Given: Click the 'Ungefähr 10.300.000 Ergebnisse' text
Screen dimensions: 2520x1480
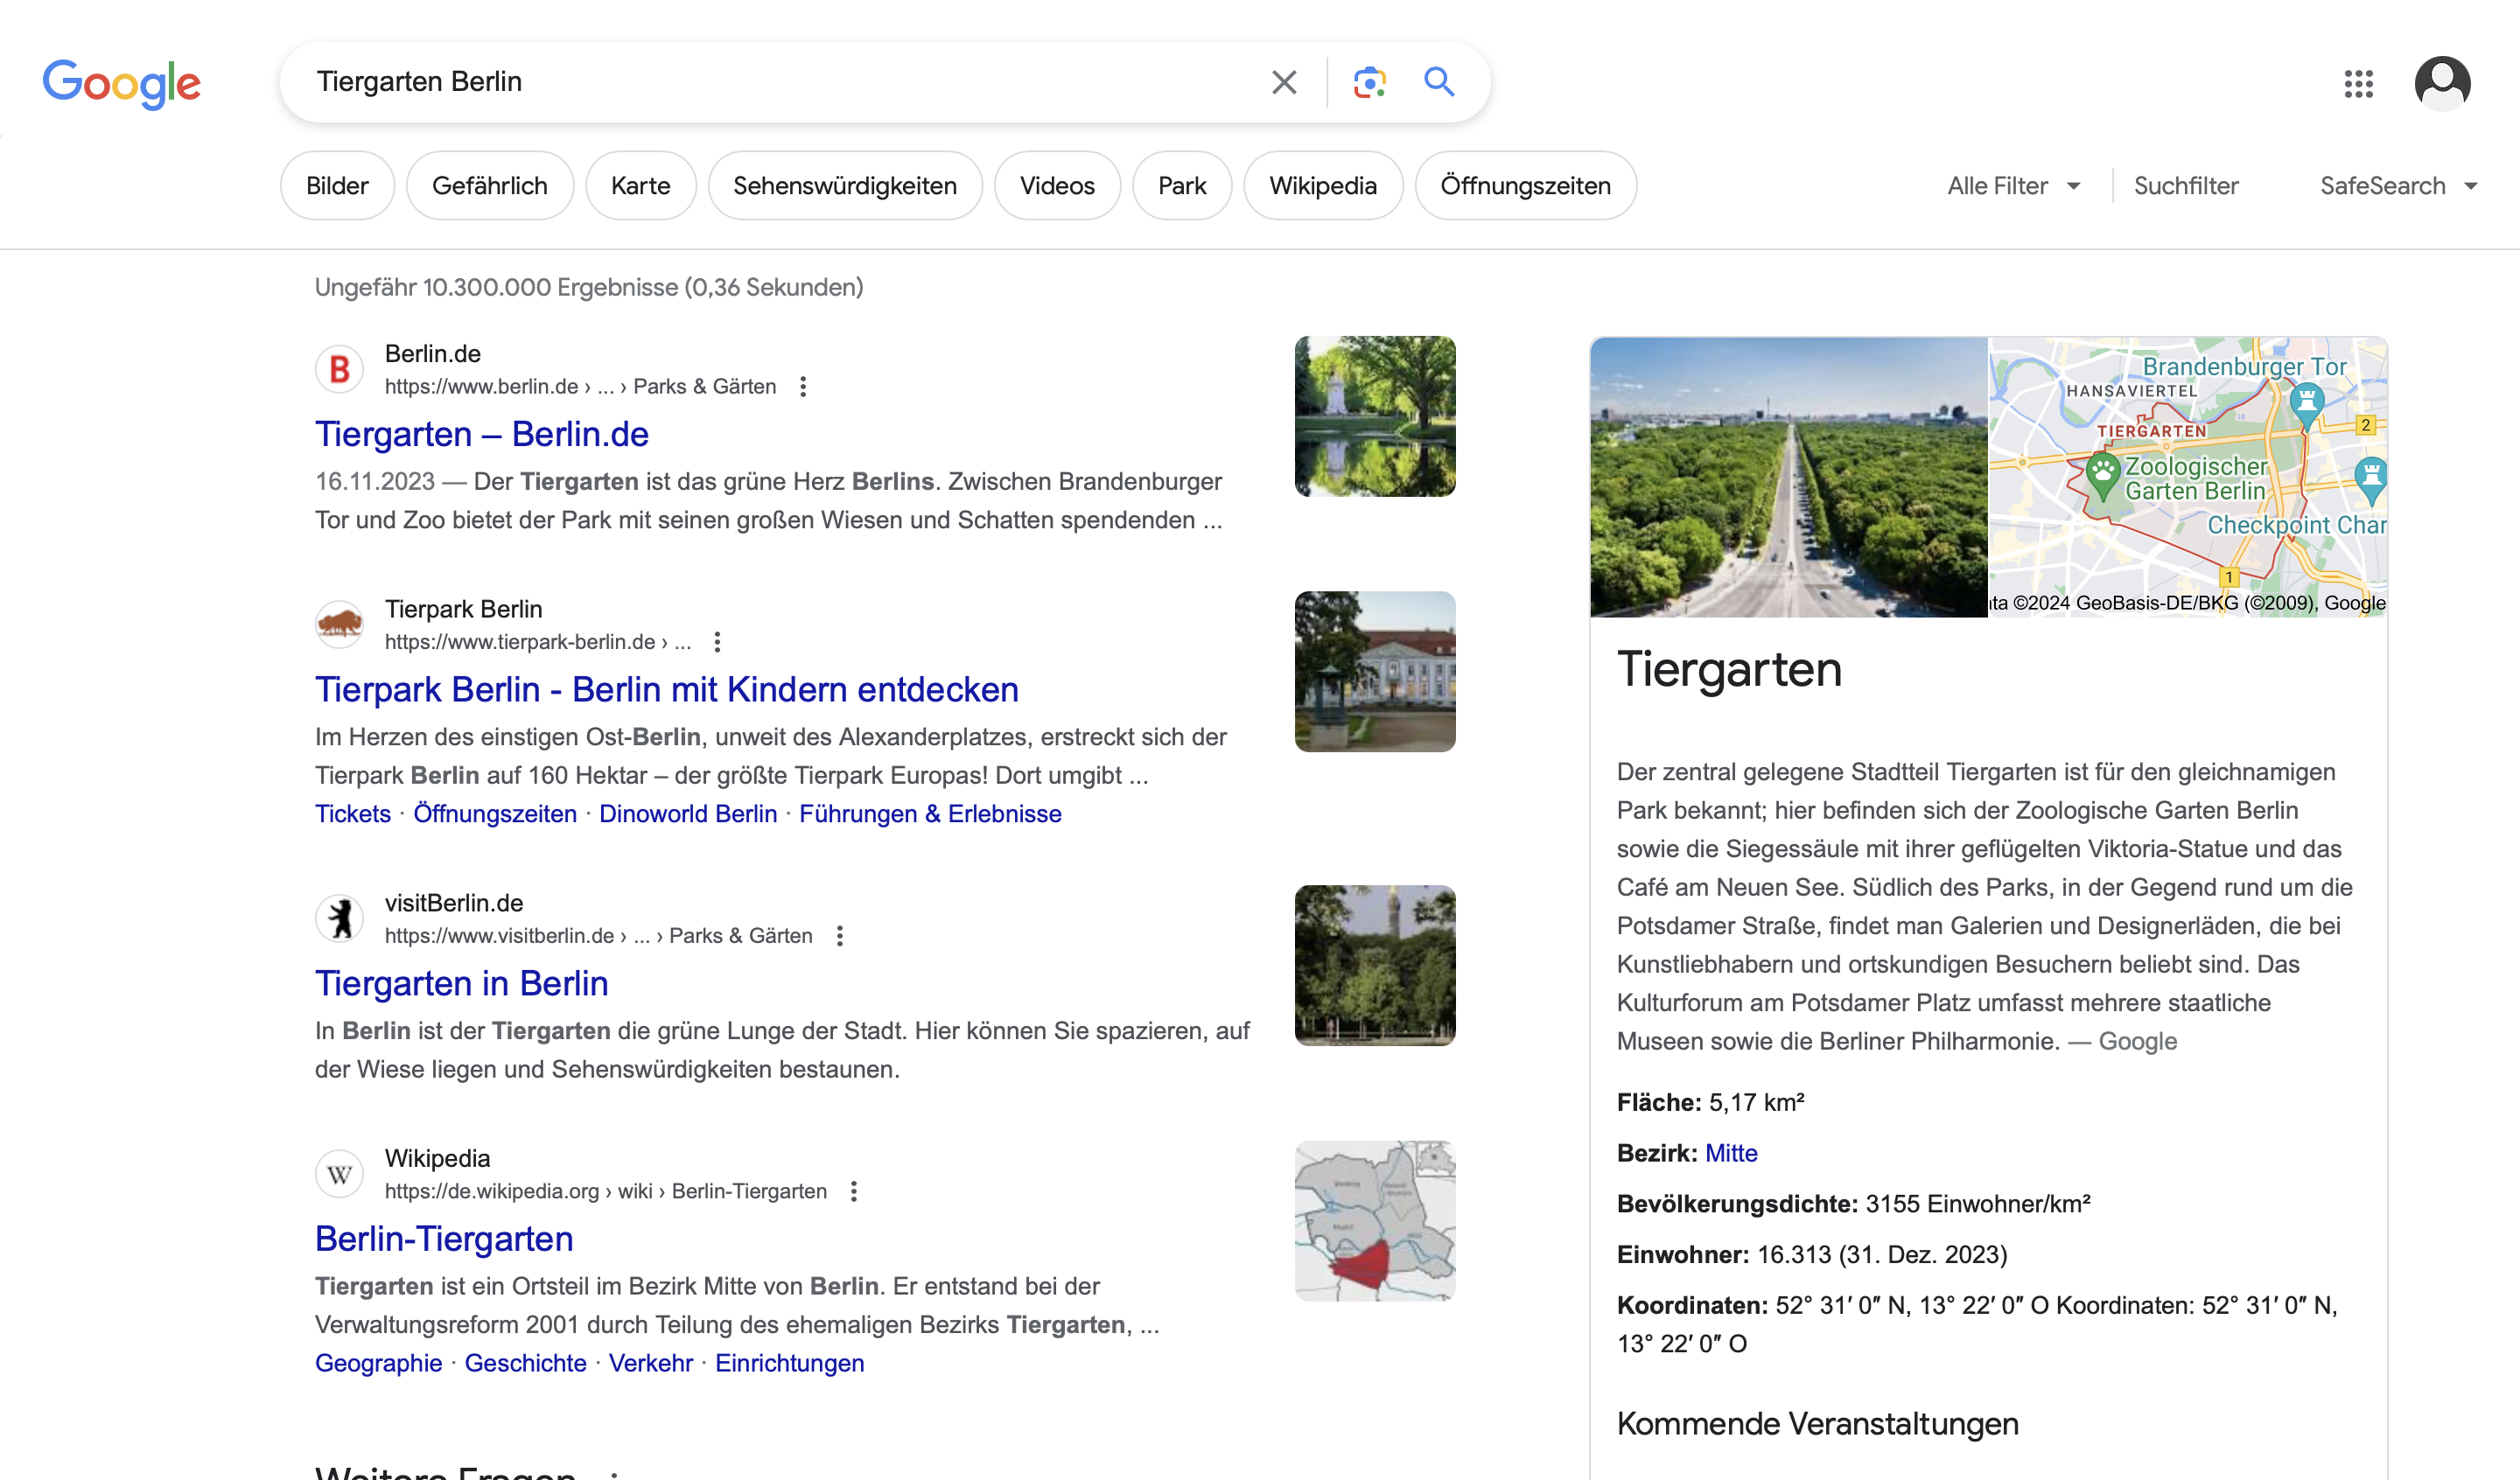Looking at the screenshot, I should (589, 288).
